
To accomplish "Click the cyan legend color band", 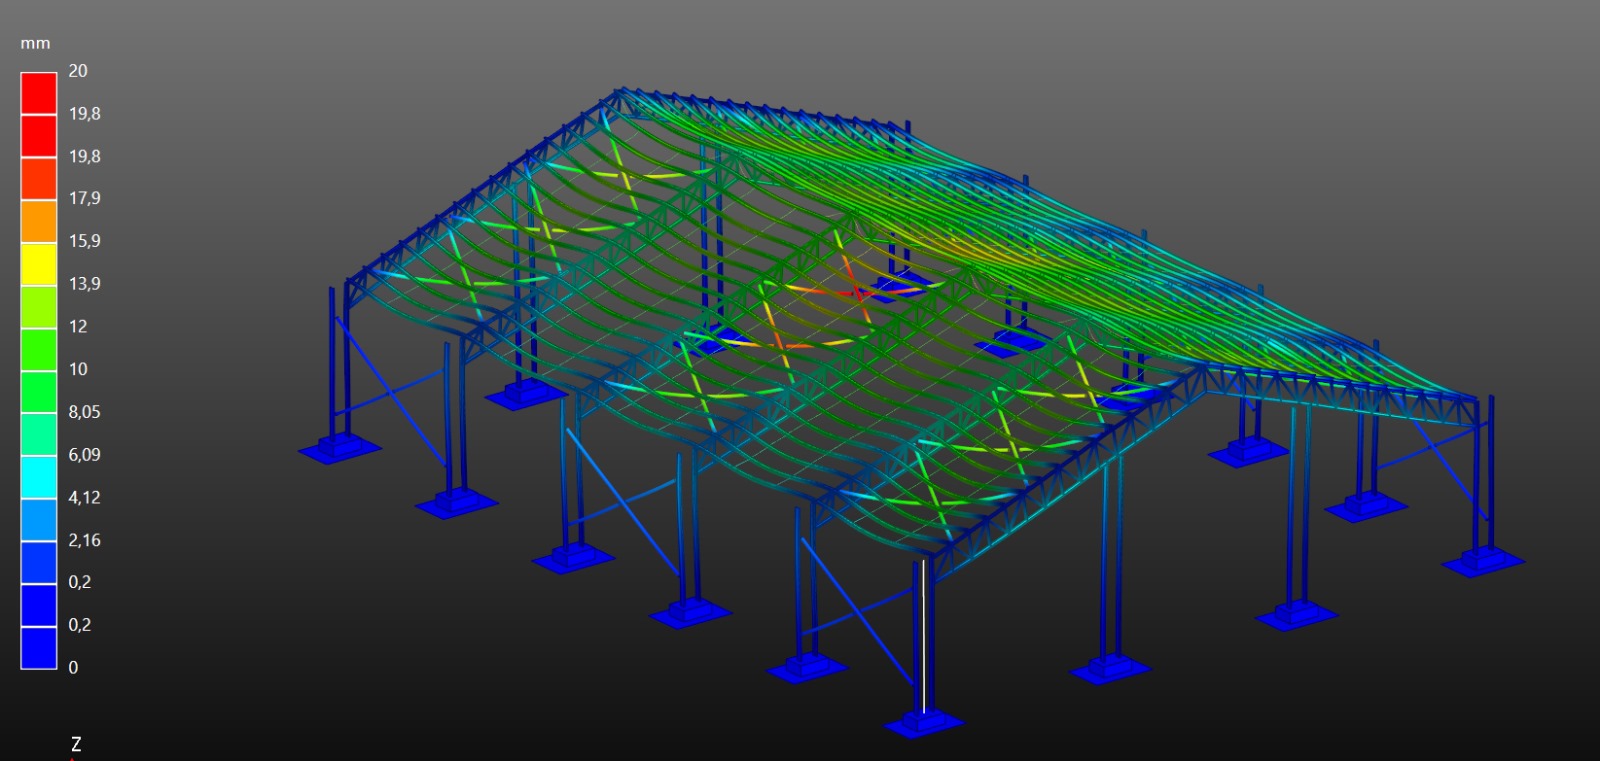I will tap(39, 477).
